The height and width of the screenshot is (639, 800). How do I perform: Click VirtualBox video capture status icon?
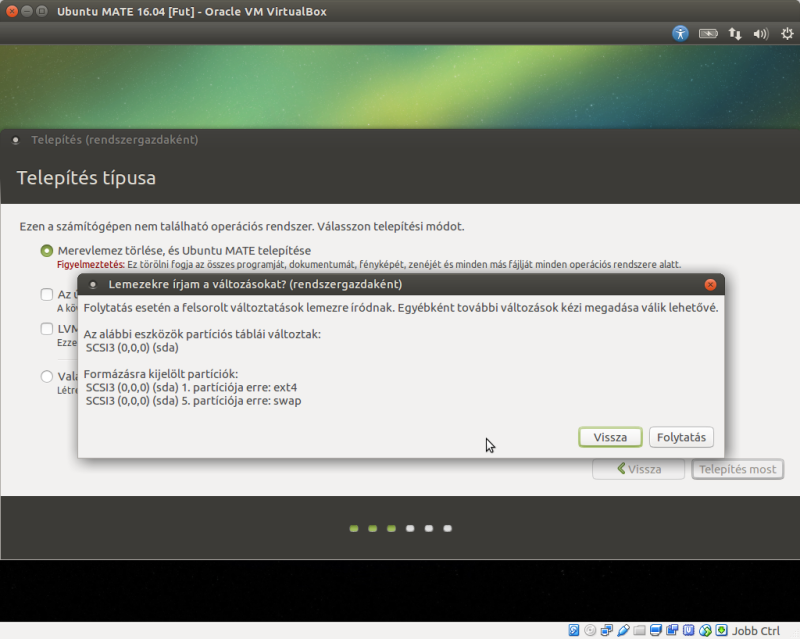(672, 630)
